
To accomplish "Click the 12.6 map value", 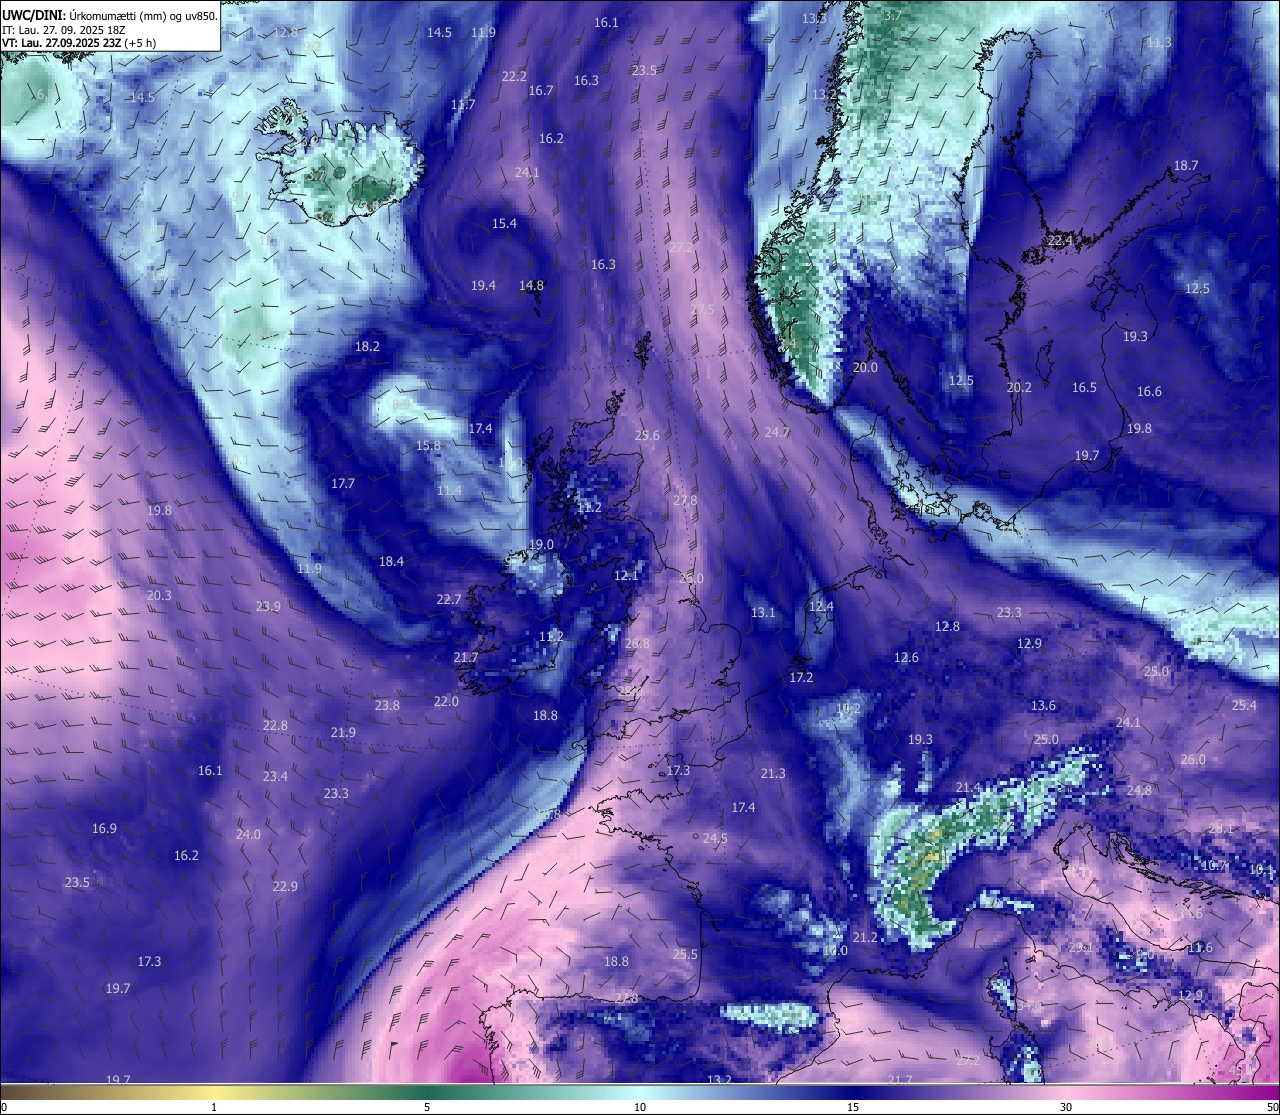I will pos(906,658).
